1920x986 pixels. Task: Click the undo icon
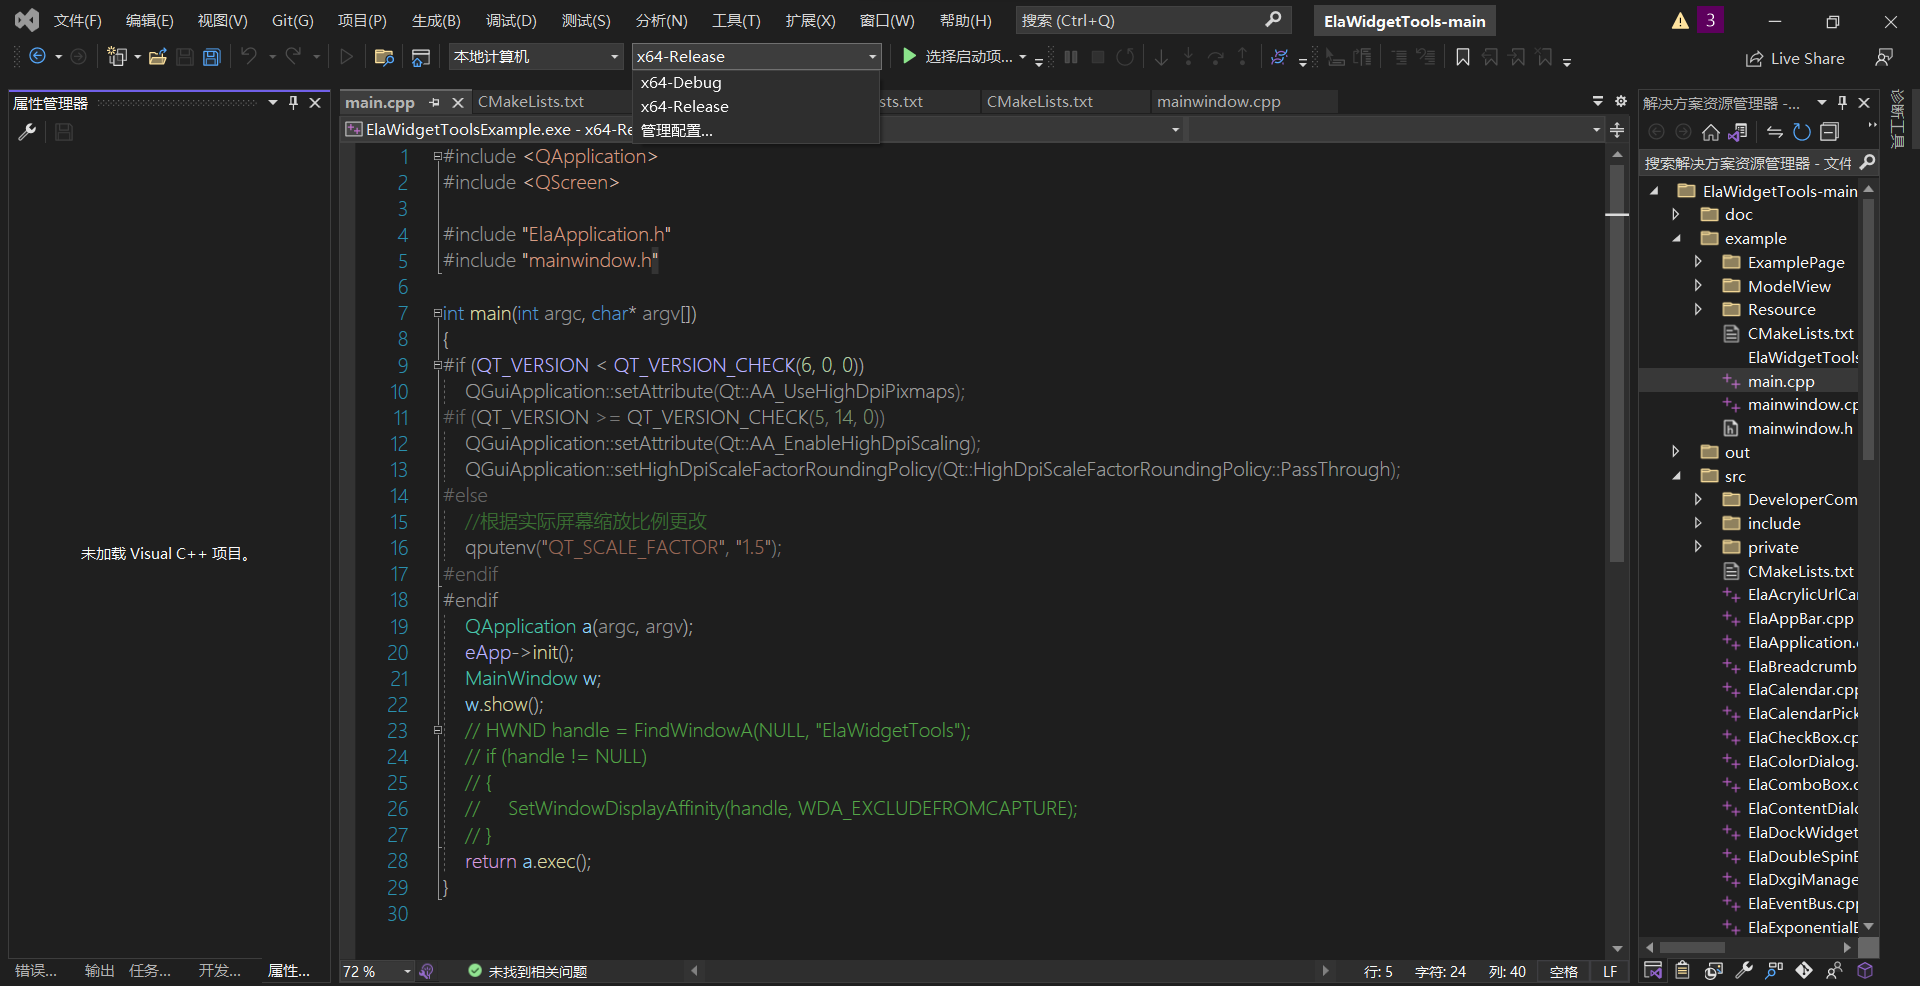(x=249, y=57)
